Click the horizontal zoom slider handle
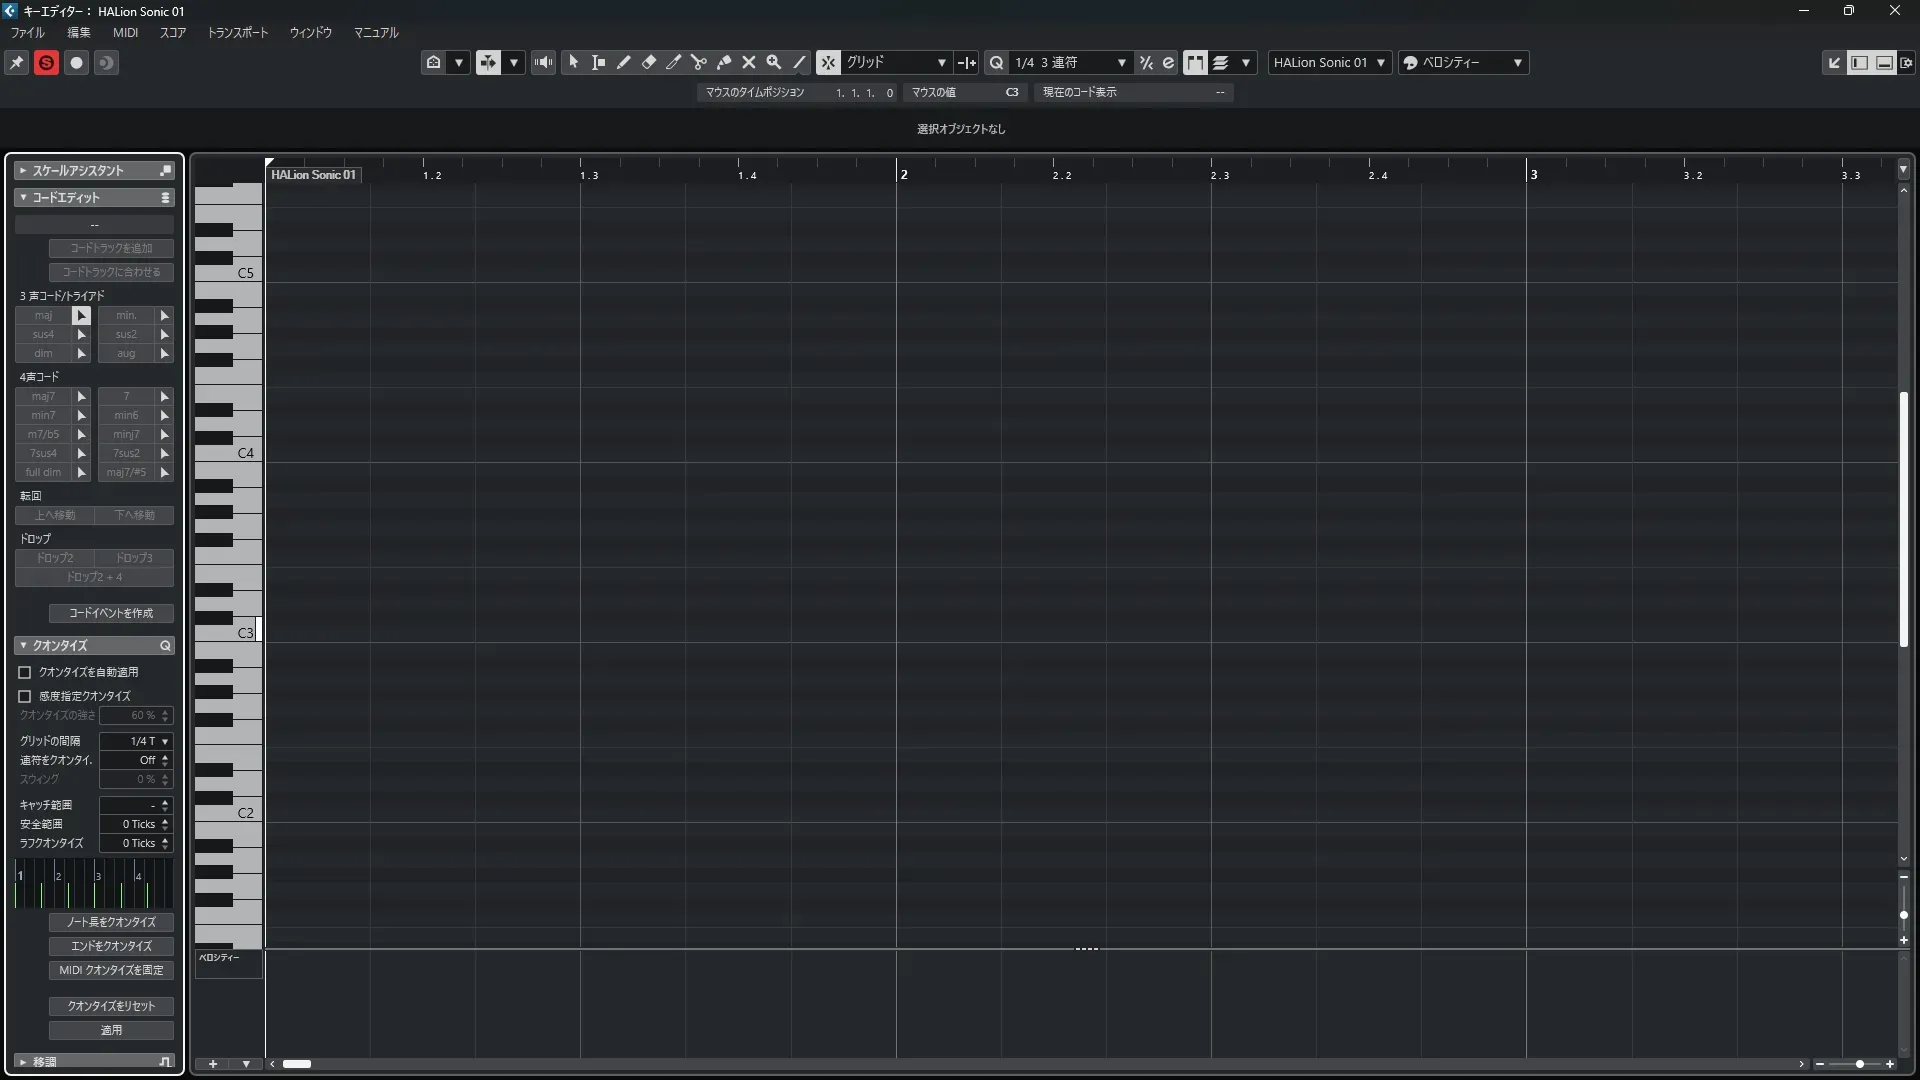This screenshot has height=1080, width=1920. 1859,1064
